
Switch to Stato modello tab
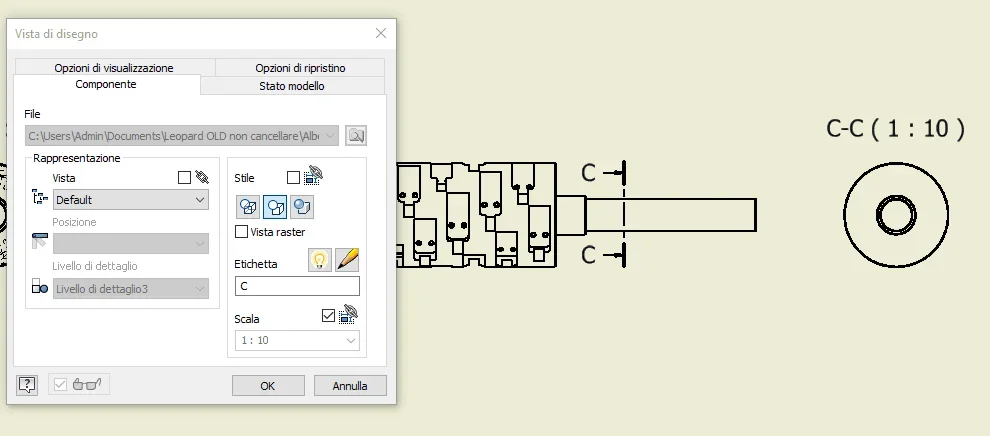point(292,86)
